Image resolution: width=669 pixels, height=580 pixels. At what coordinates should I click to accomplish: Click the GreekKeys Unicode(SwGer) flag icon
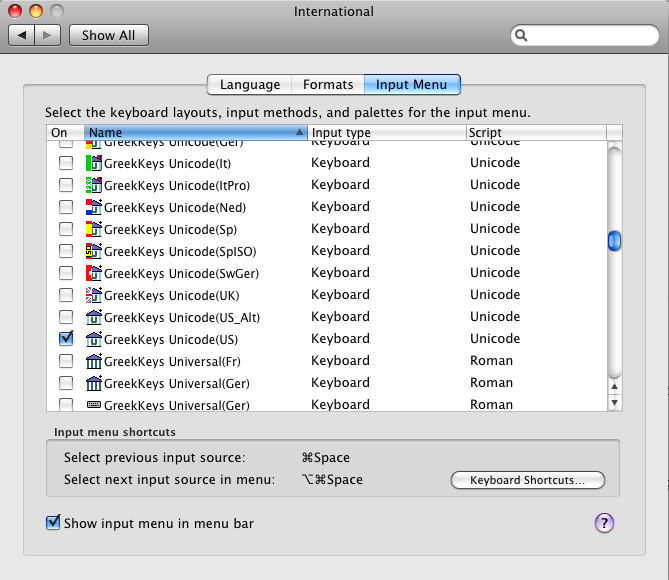[x=94, y=273]
